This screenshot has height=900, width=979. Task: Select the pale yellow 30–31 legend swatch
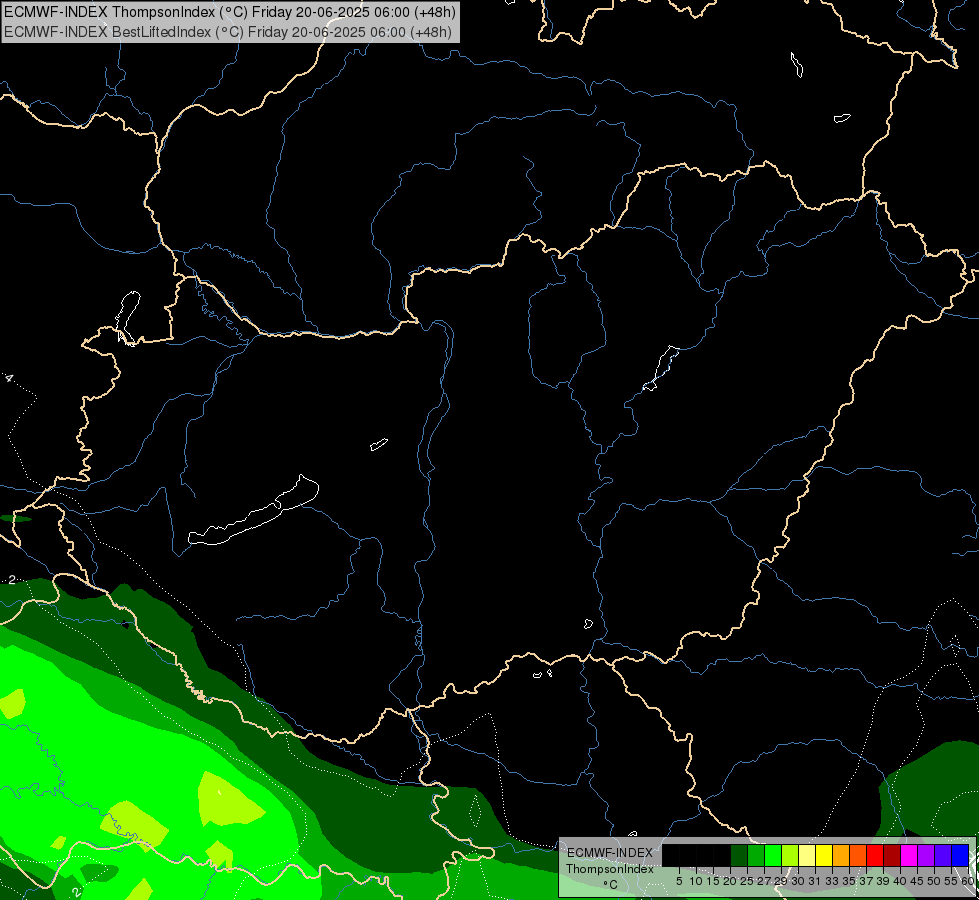coord(807,855)
